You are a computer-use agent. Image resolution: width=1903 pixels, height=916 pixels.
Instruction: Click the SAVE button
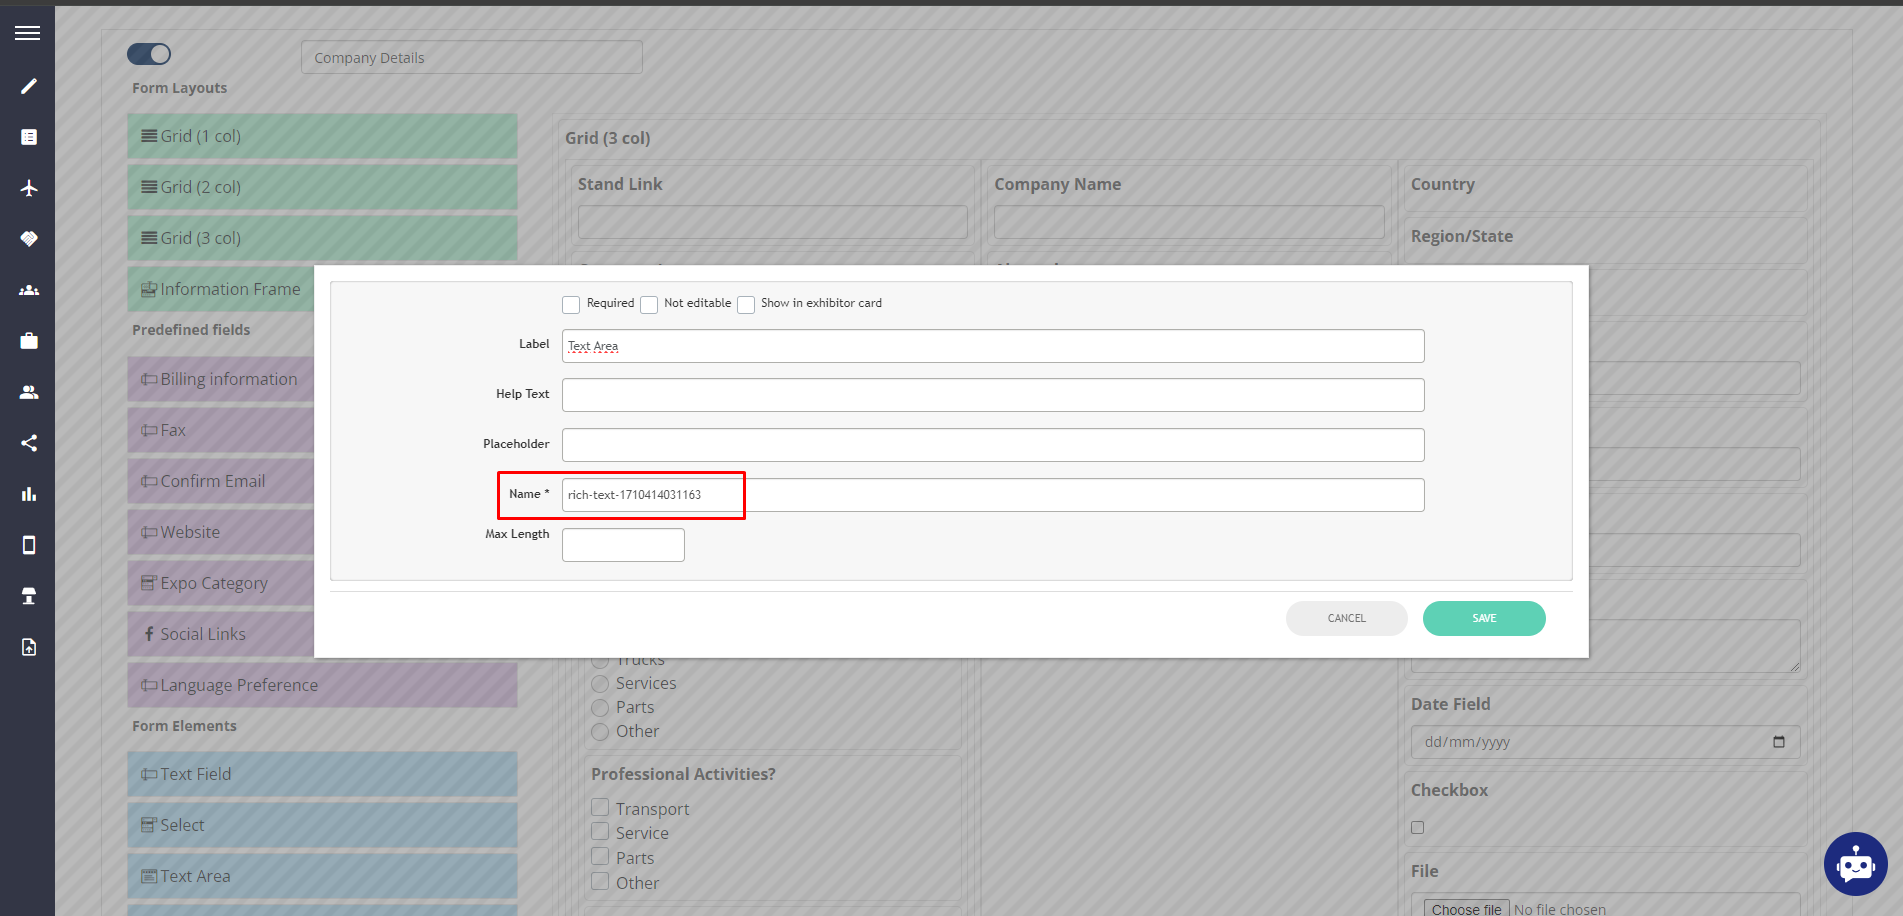pos(1483,618)
